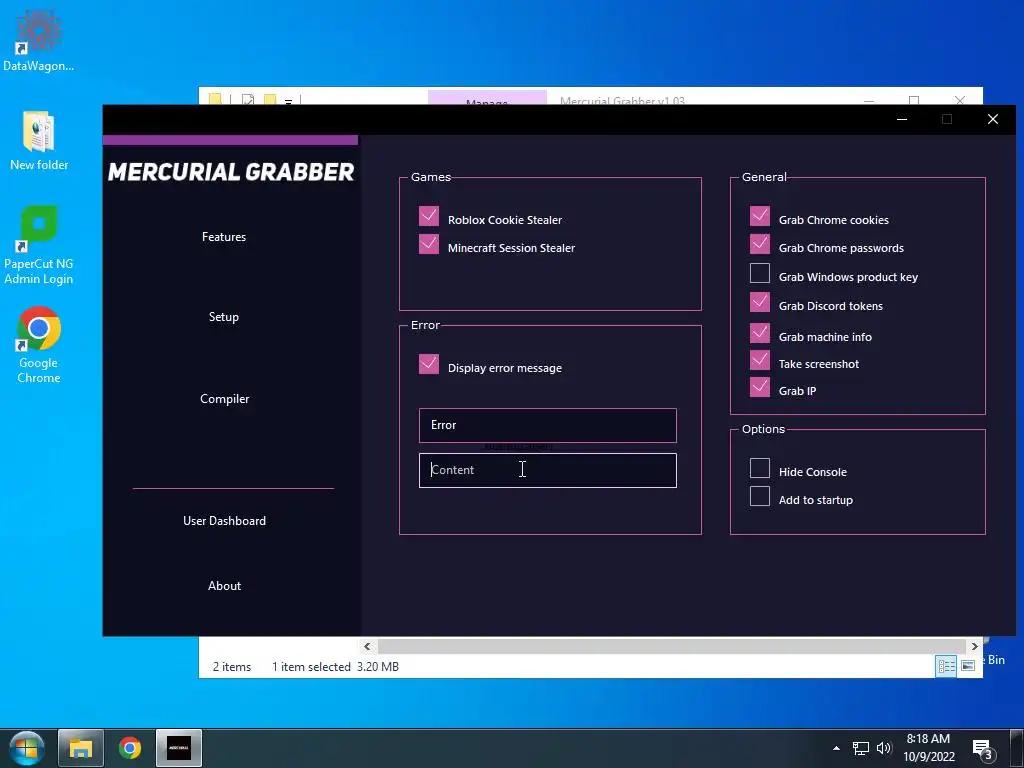Screen dimensions: 1024x768
Task: Toggle the Grab IP checkbox
Action: pos(760,387)
